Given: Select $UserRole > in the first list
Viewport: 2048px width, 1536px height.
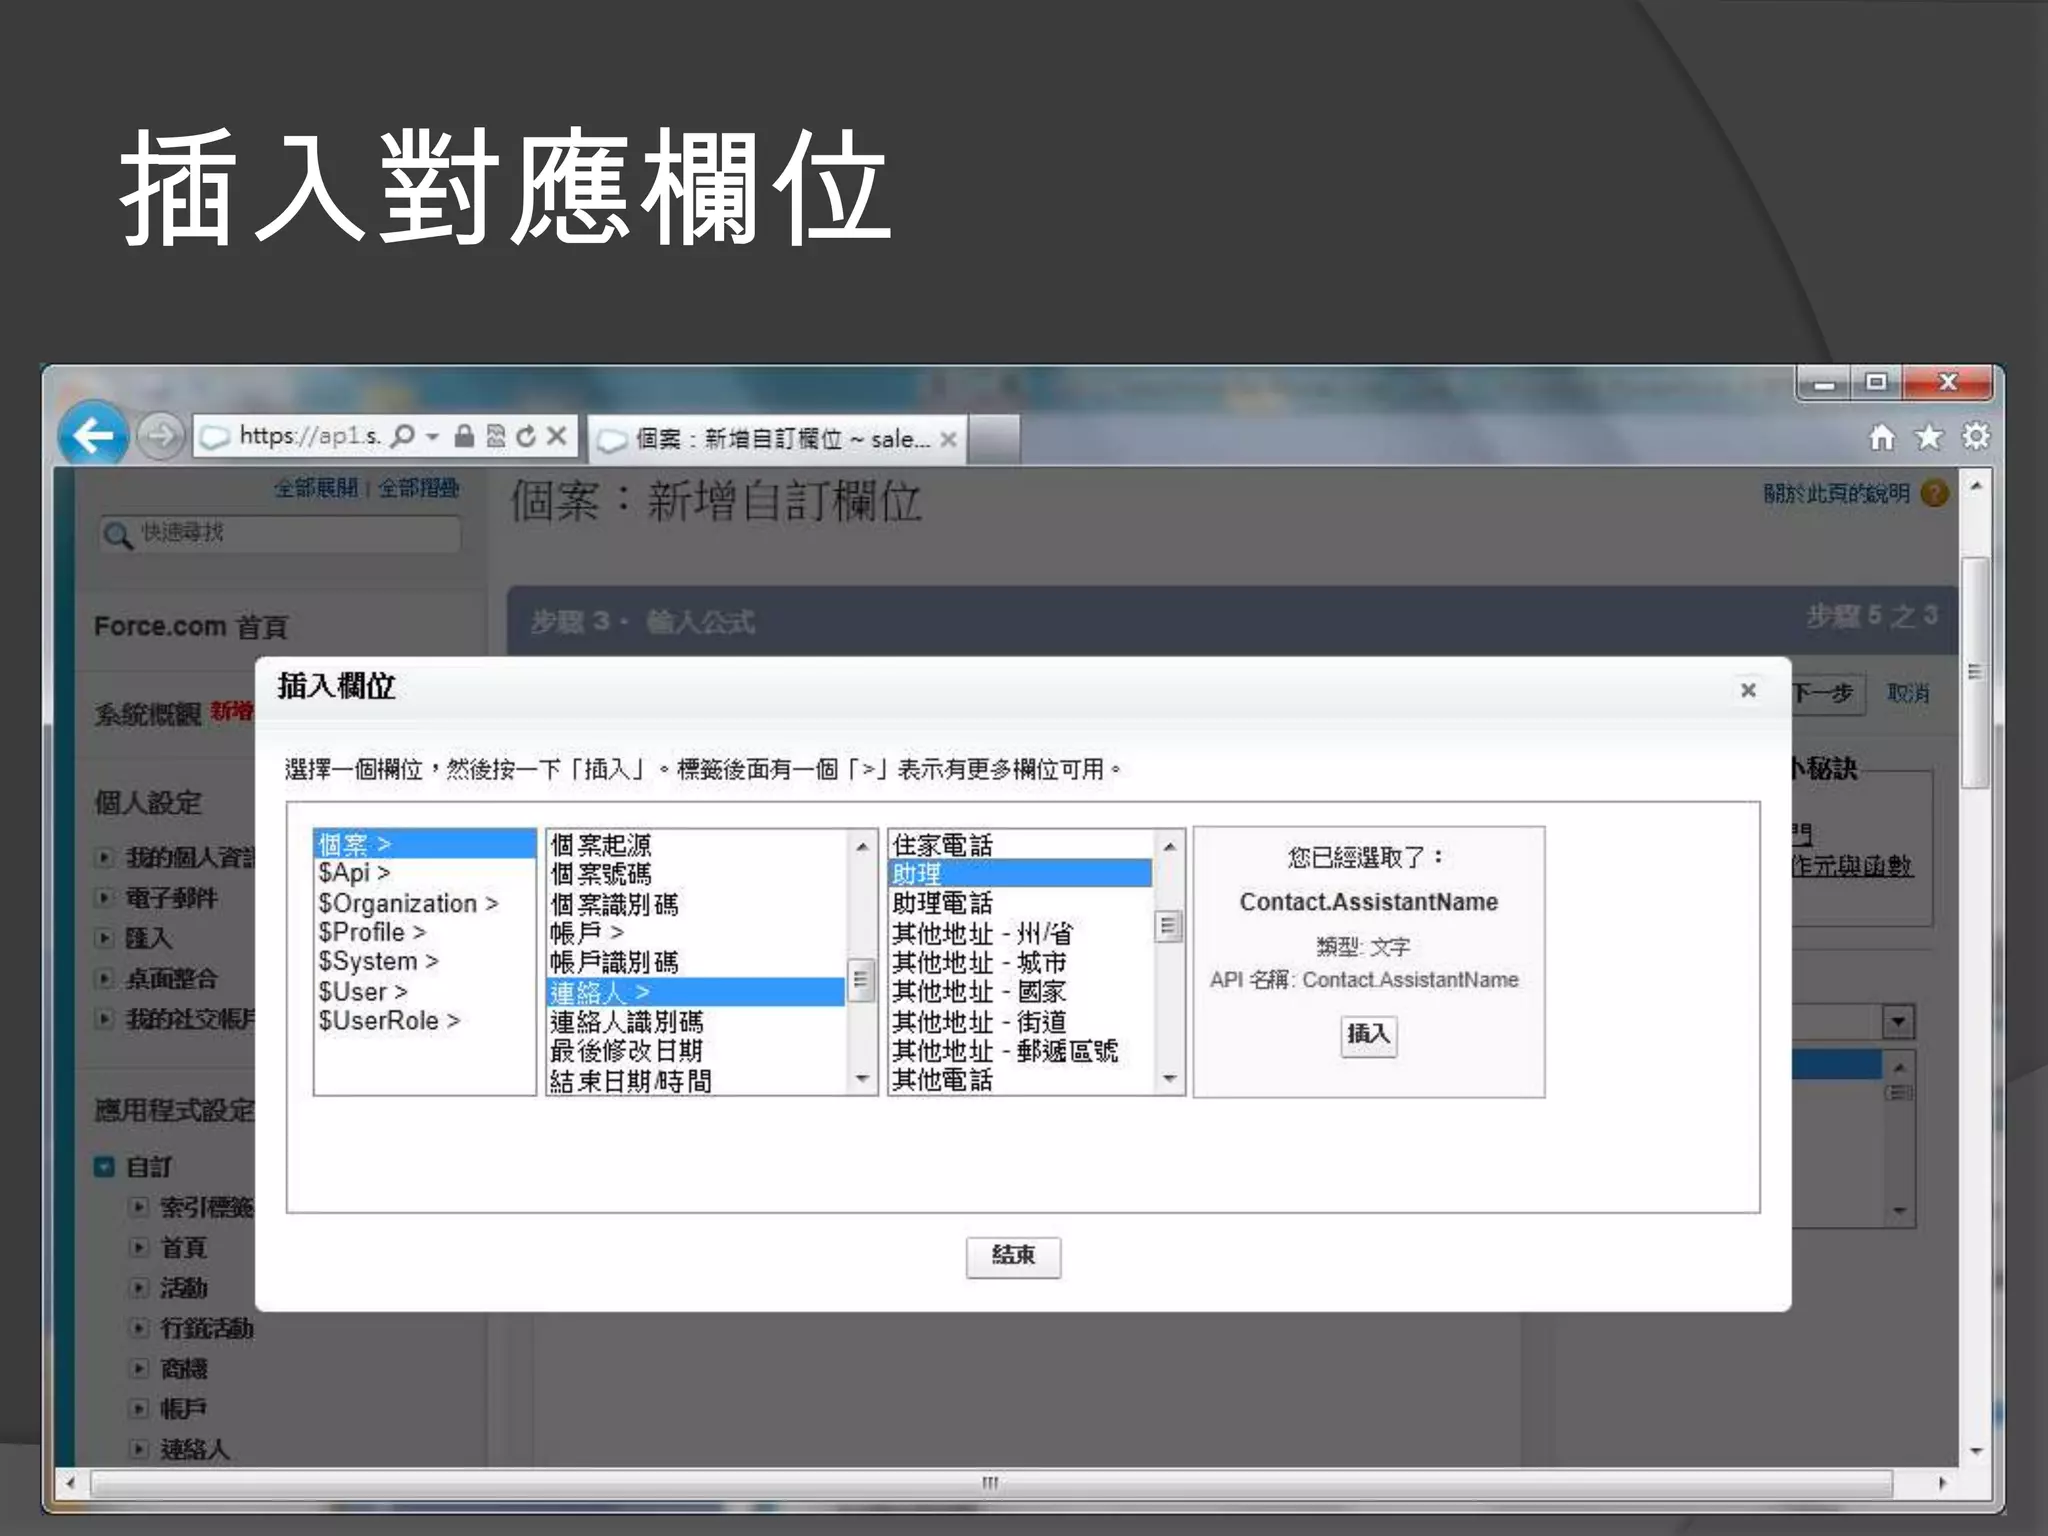Looking at the screenshot, I should 425,1020.
